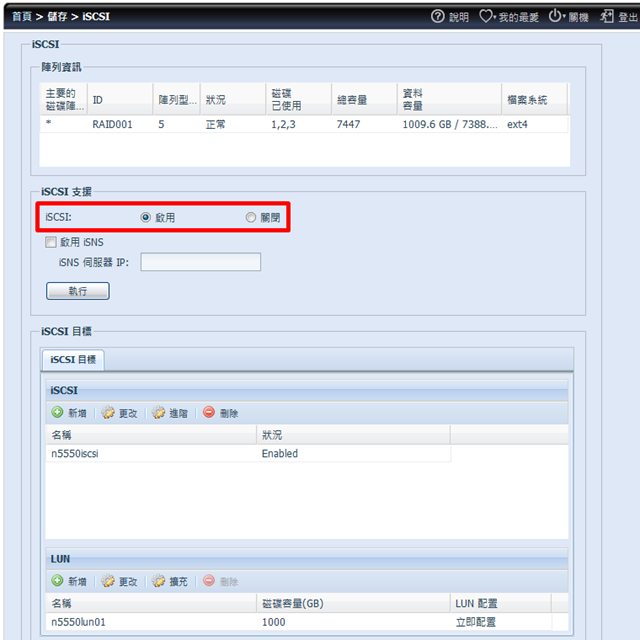Click the 7447 total capacity cell
Image resolution: width=640 pixels, height=640 pixels.
point(348,124)
